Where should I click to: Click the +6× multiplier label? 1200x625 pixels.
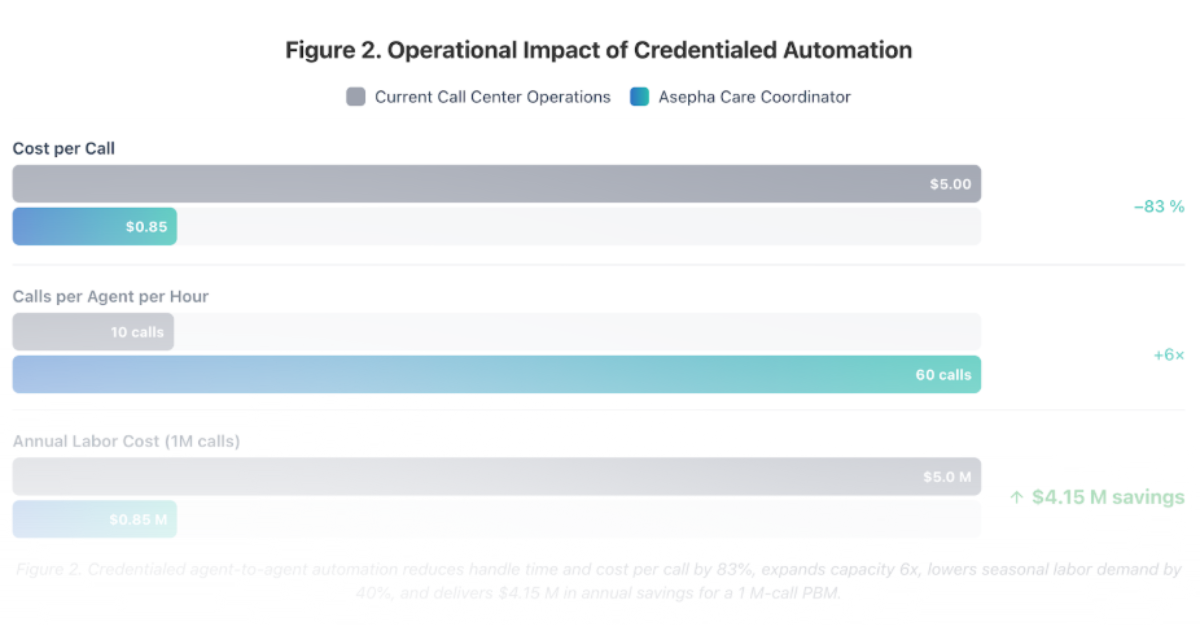tap(1168, 354)
